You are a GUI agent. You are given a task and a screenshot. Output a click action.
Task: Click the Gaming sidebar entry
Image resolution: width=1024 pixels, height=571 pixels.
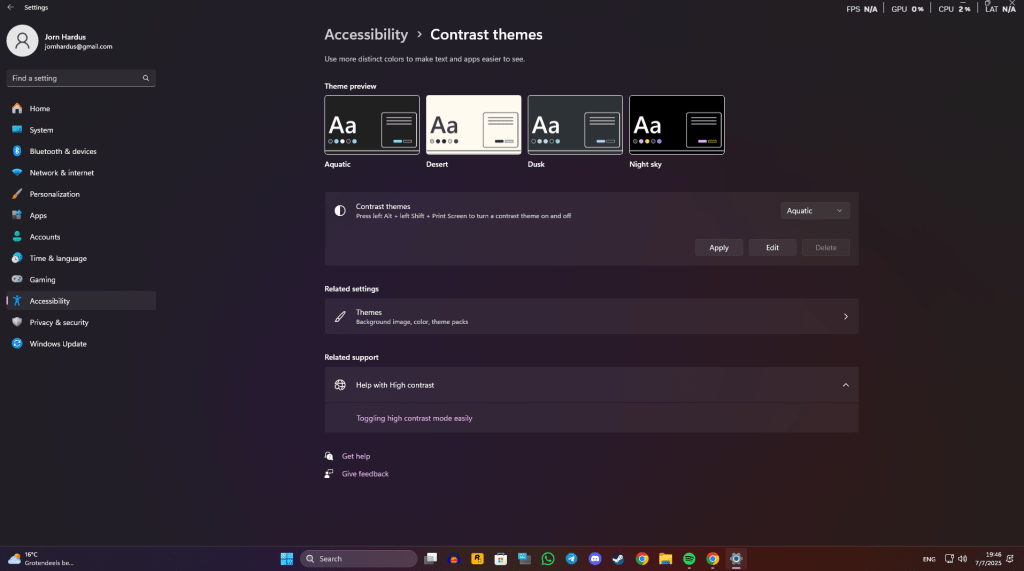pyautogui.click(x=42, y=280)
